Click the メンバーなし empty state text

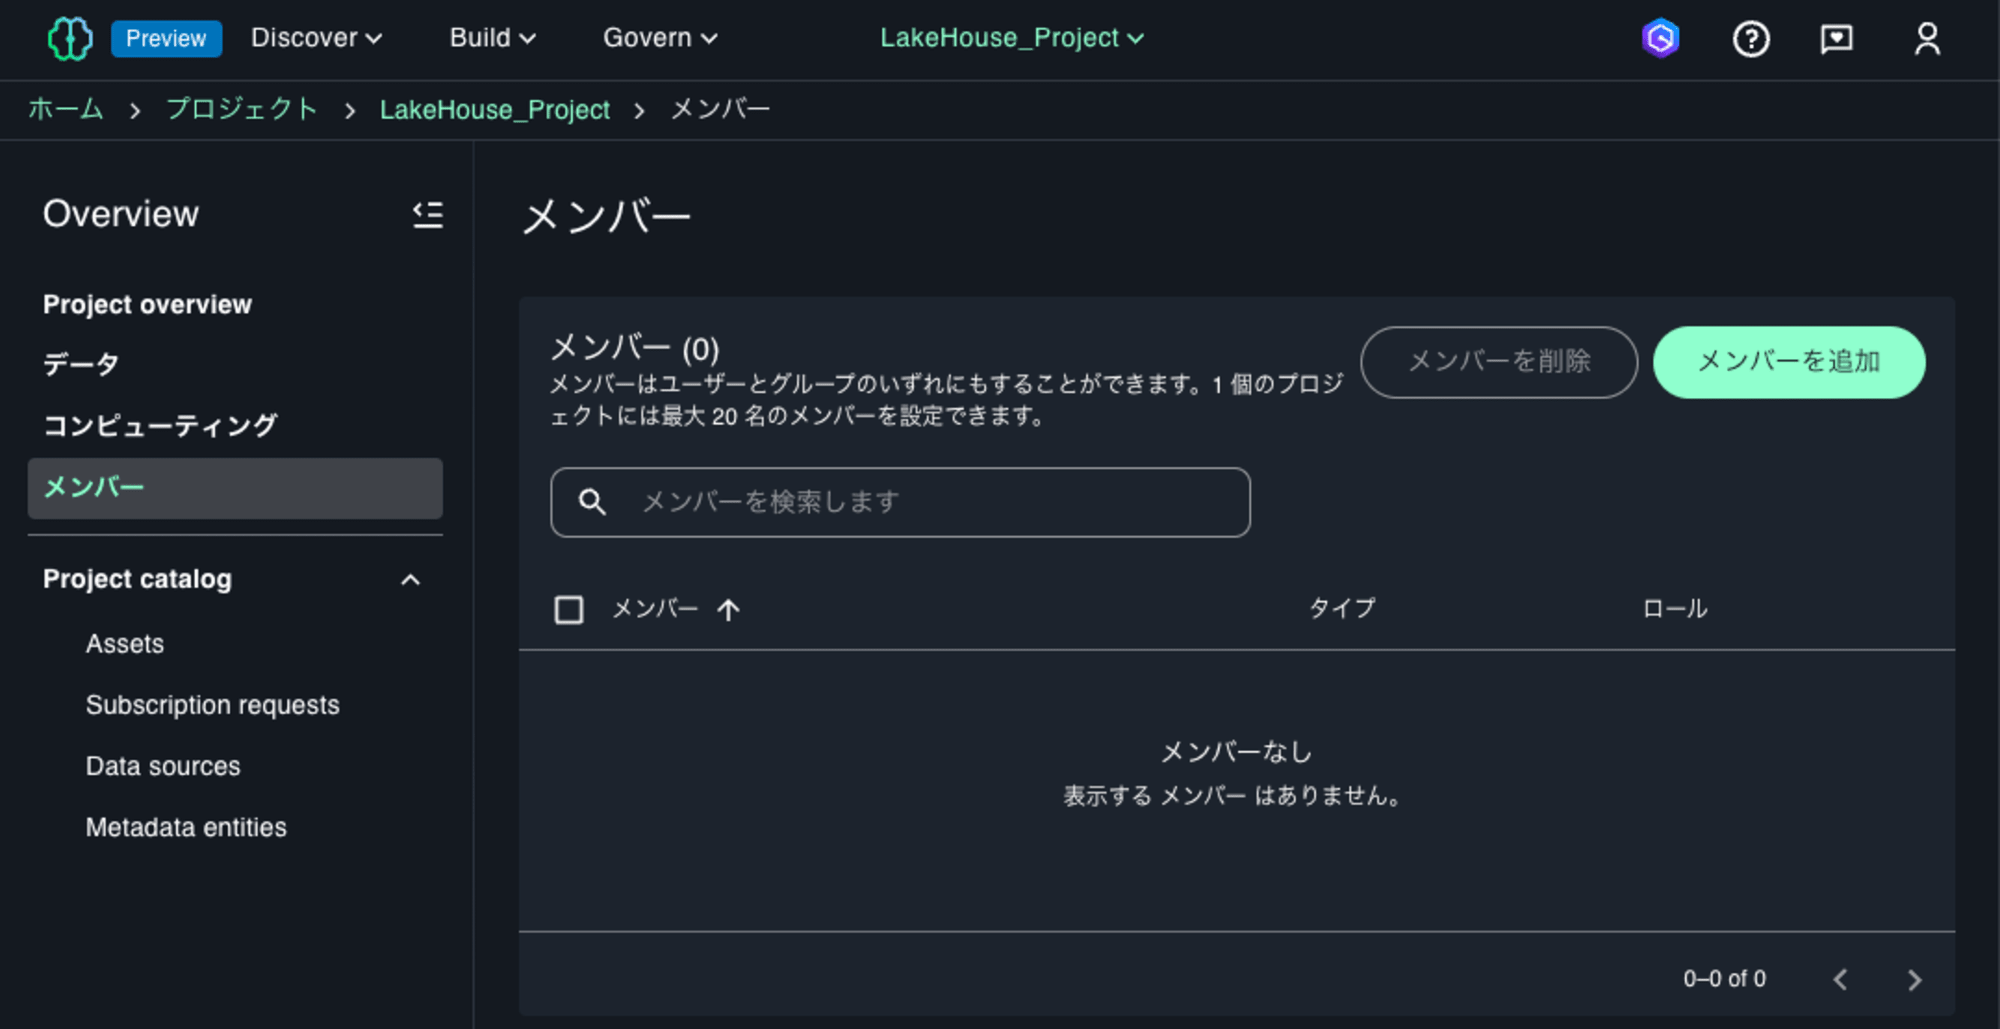[x=1236, y=752]
